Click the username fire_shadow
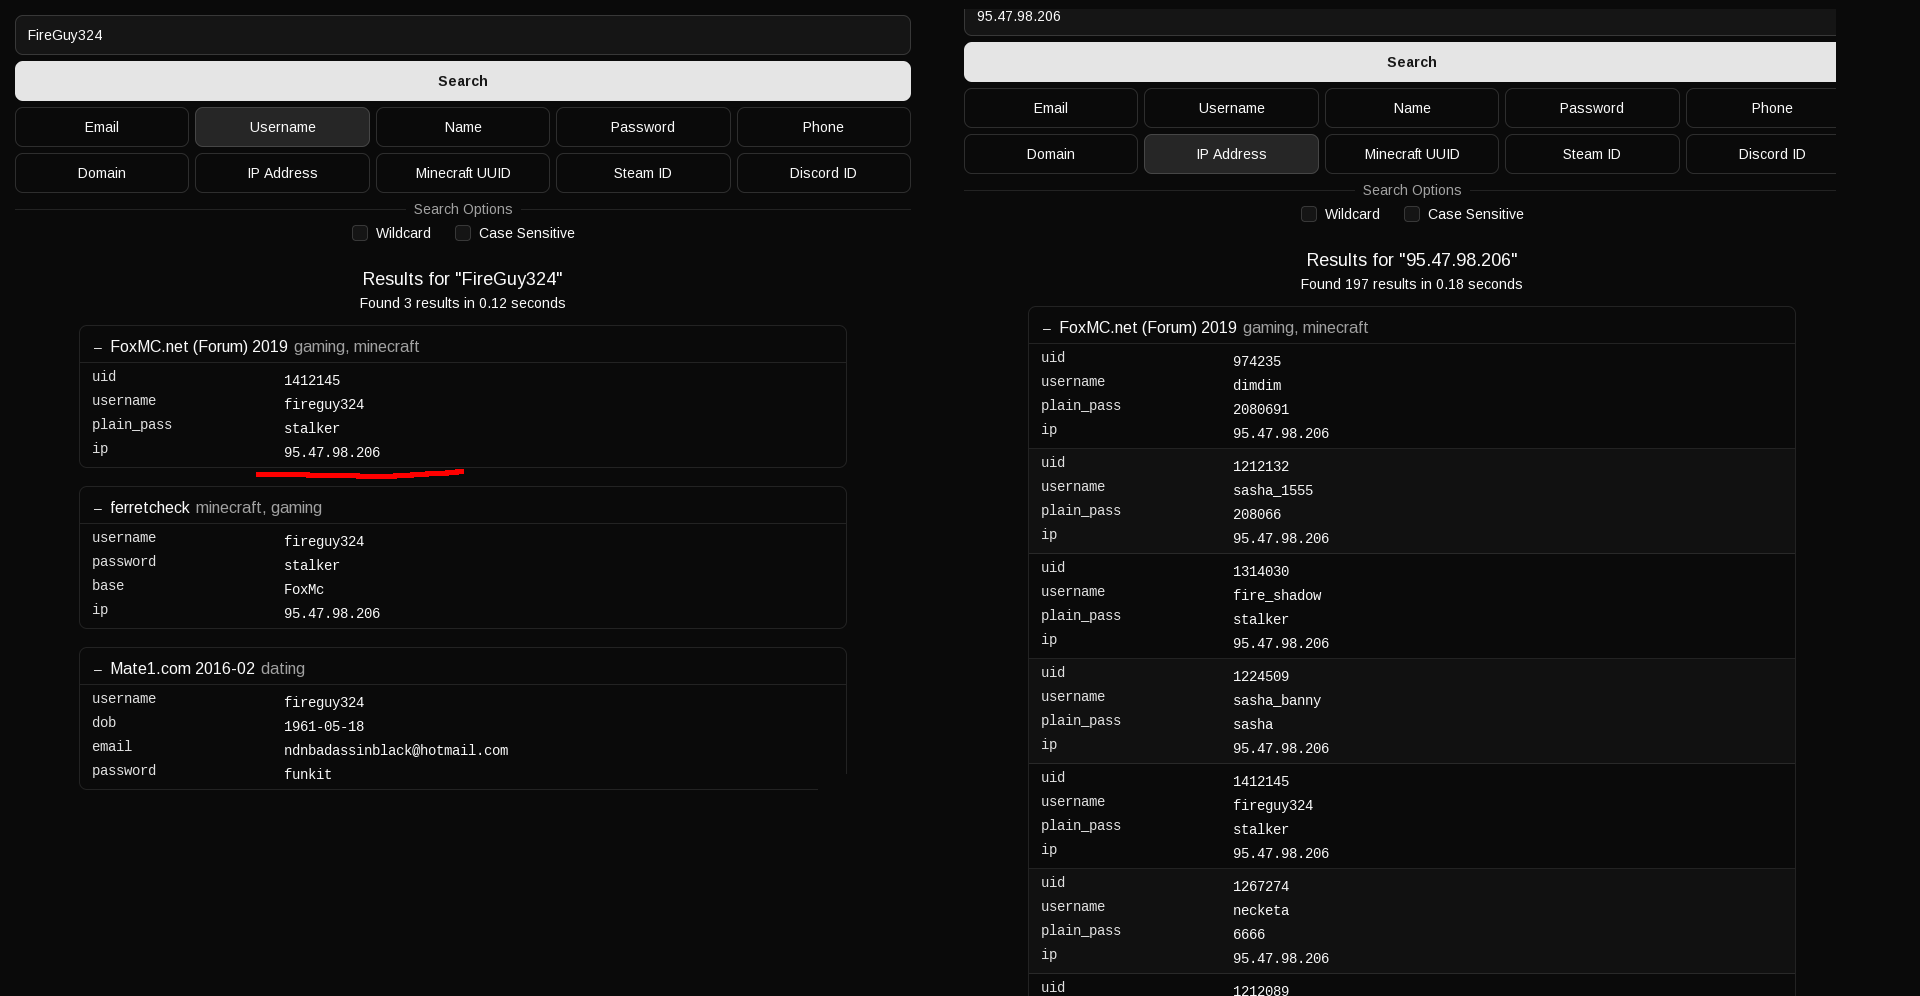This screenshot has width=1920, height=996. click(x=1277, y=596)
